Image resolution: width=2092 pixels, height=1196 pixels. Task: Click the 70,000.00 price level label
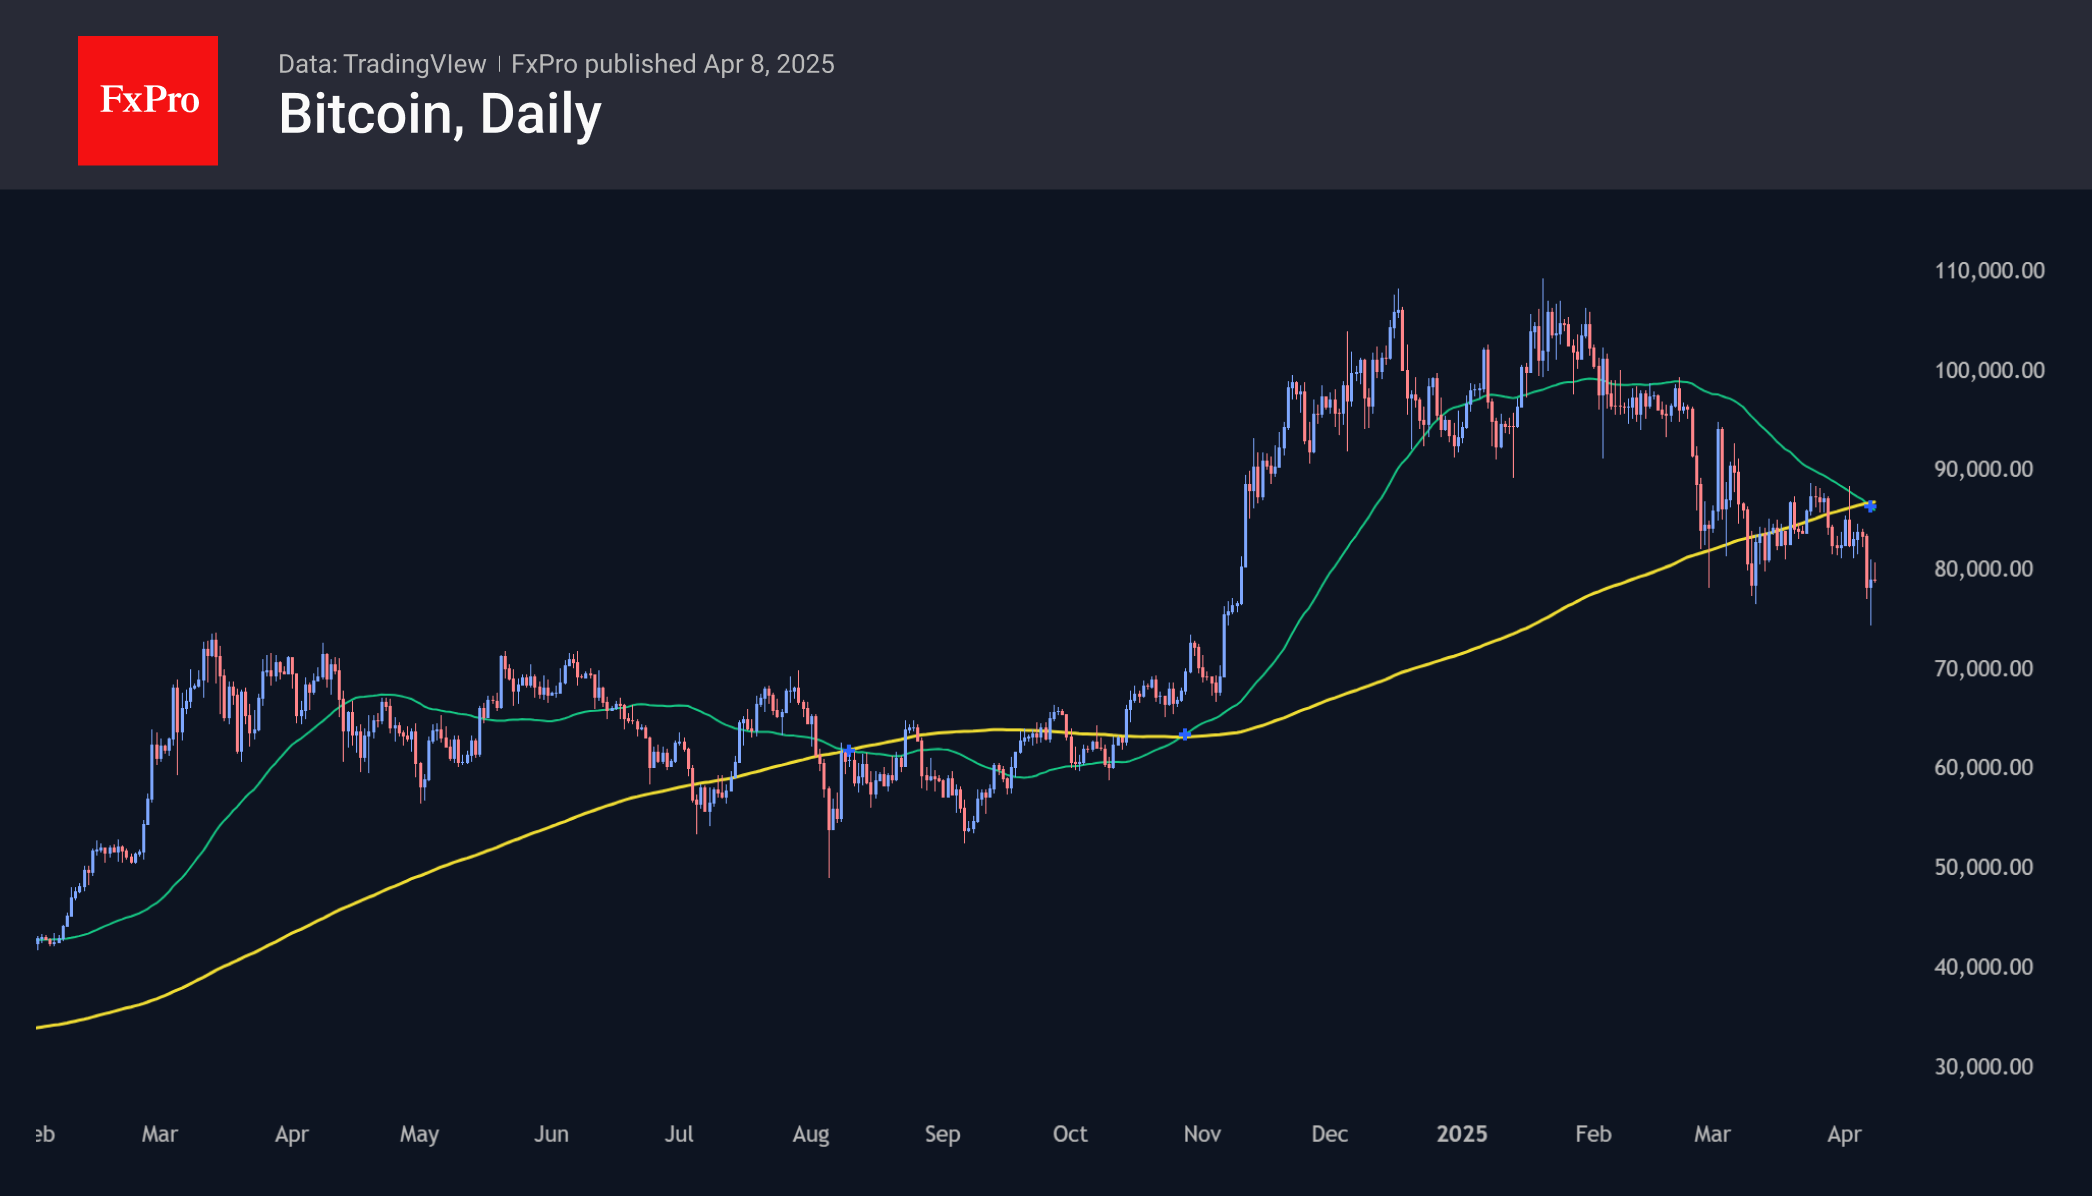(1983, 668)
